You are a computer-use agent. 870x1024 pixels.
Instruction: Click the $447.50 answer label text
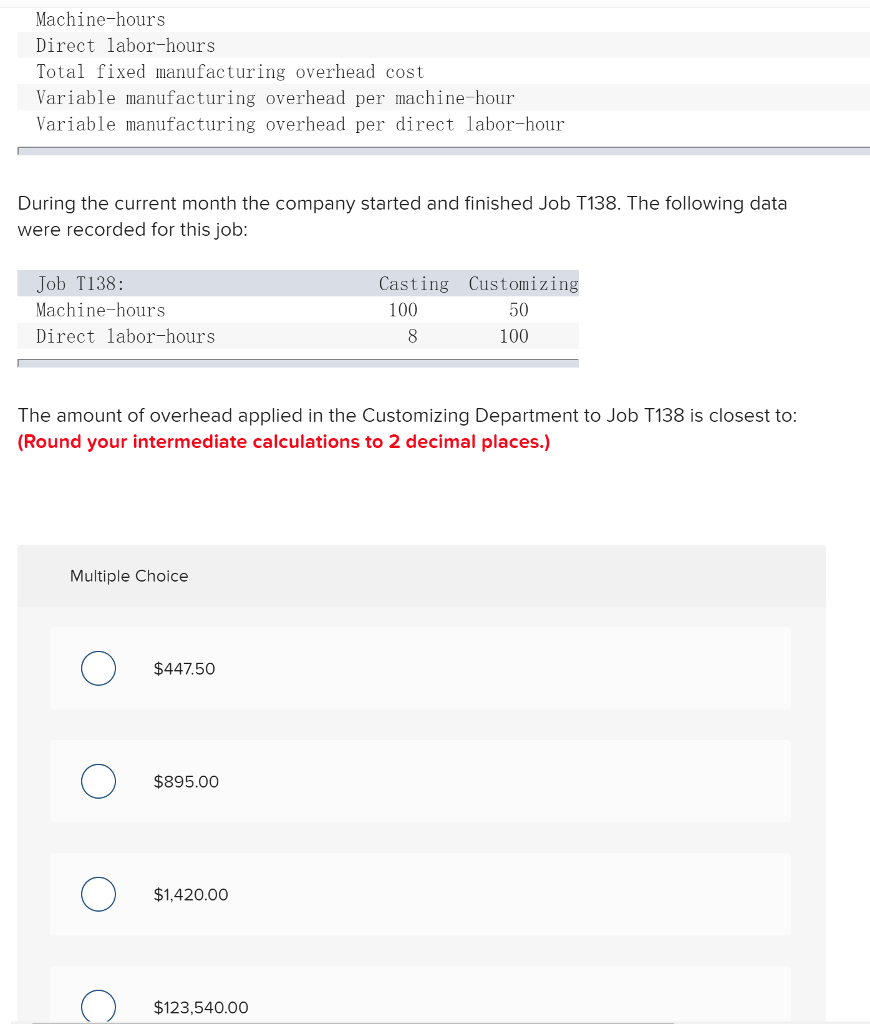click(x=184, y=668)
